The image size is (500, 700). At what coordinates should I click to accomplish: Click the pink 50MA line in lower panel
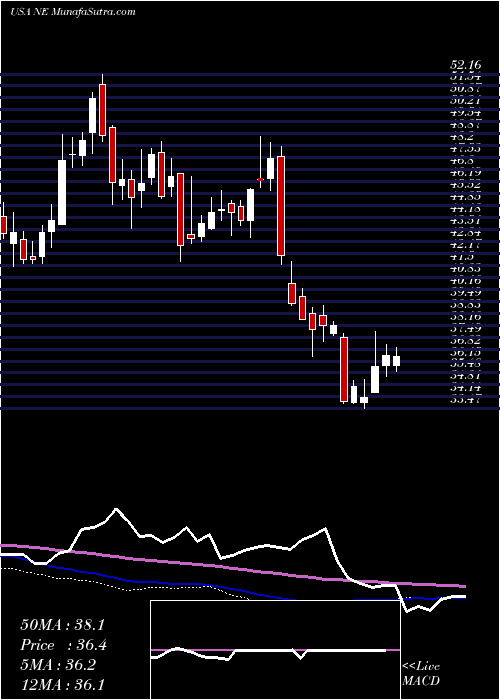pyautogui.click(x=232, y=568)
